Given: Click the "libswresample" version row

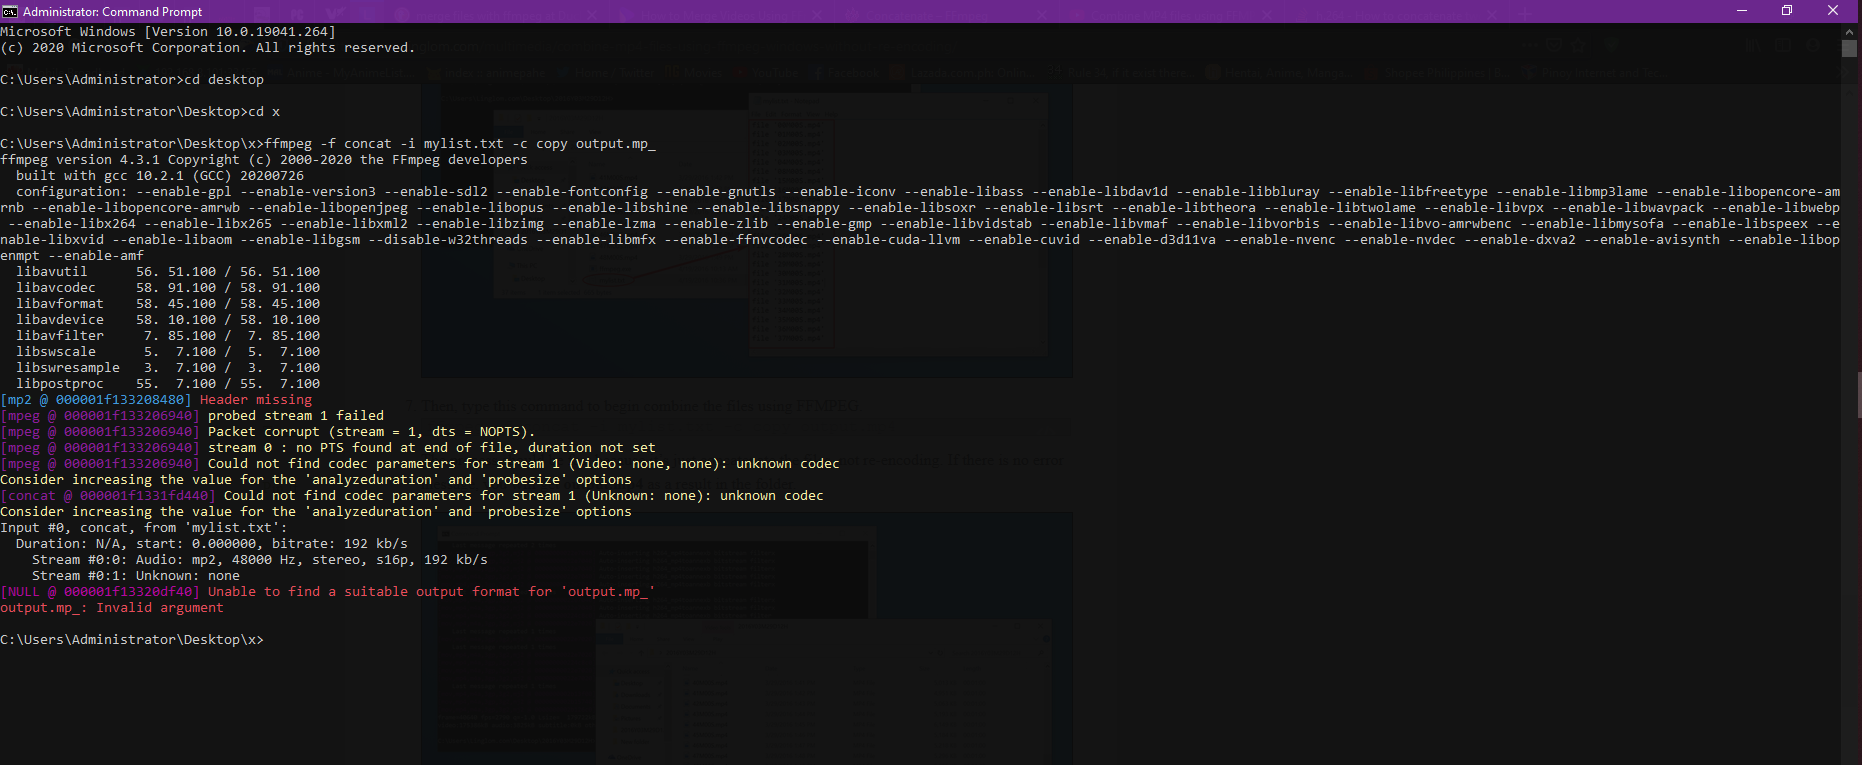Looking at the screenshot, I should [168, 368].
